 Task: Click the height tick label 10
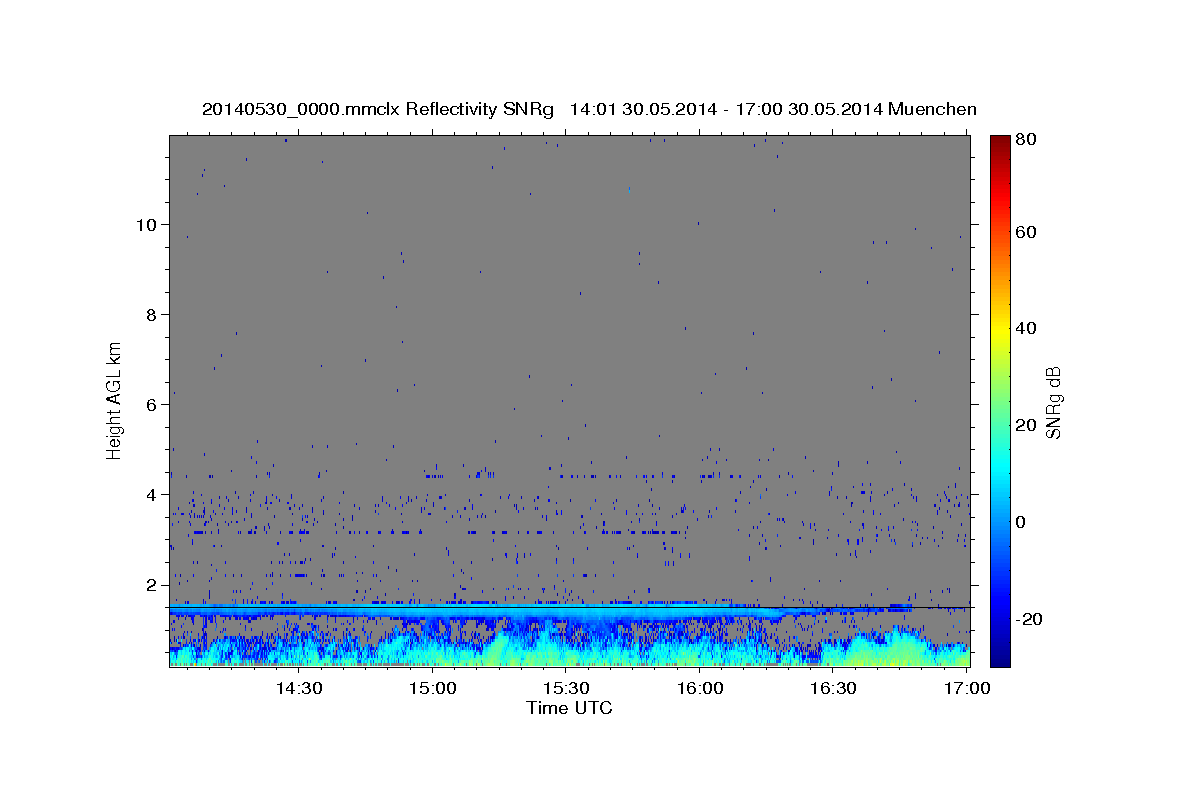tap(148, 224)
